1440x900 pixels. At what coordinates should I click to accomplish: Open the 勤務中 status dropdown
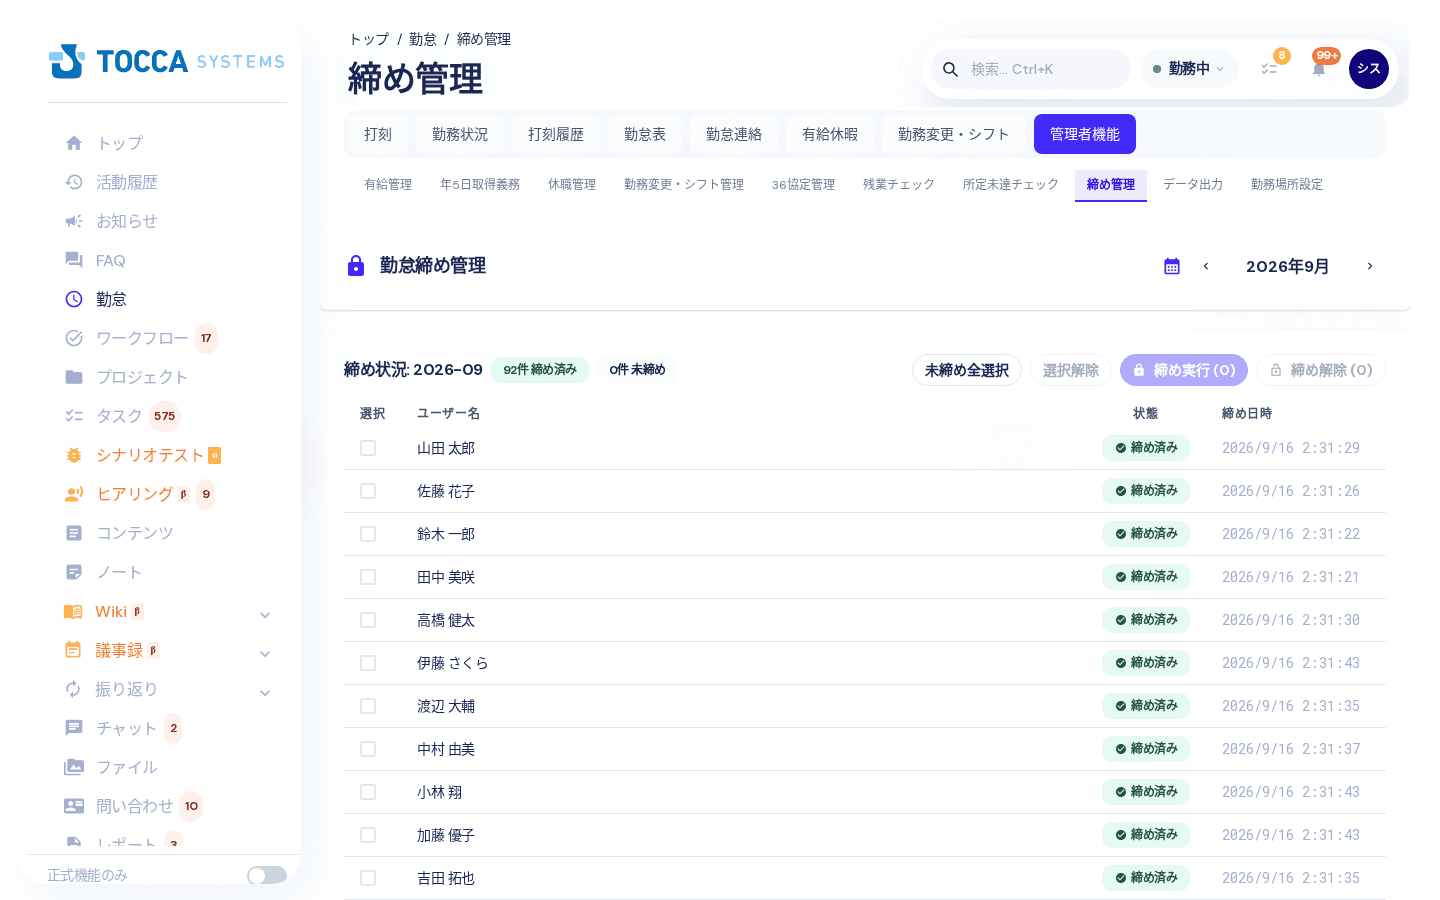pyautogui.click(x=1189, y=69)
